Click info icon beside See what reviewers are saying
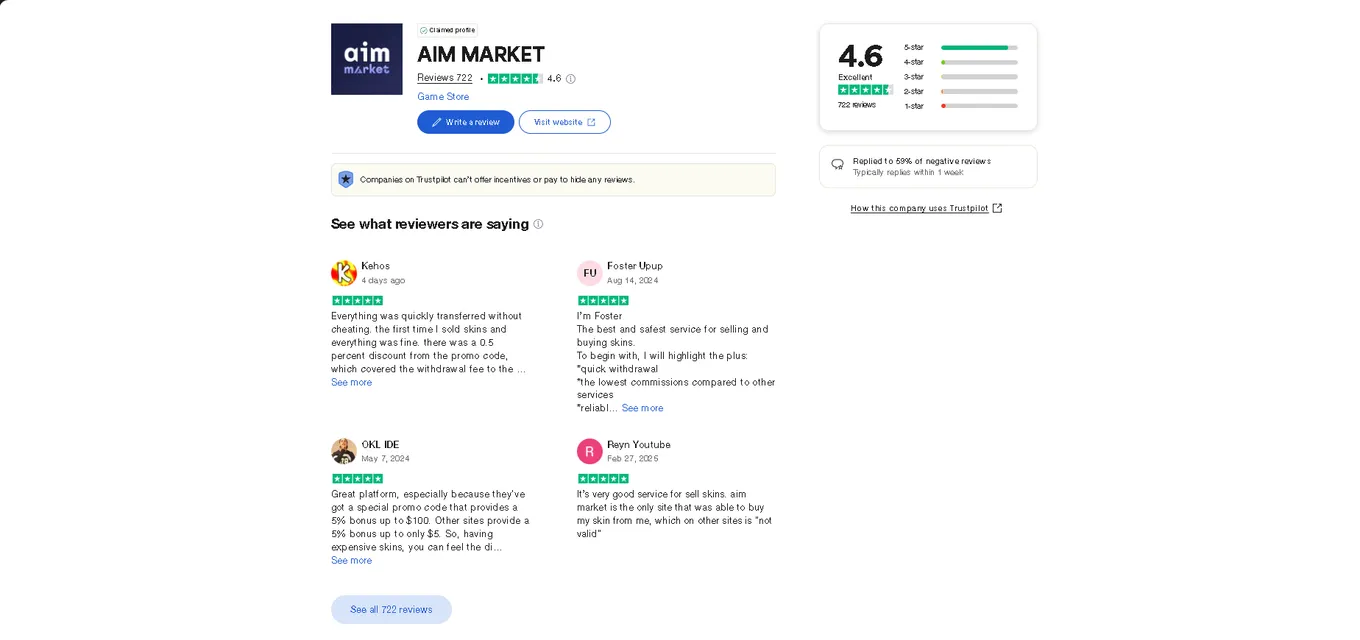 [x=538, y=224]
